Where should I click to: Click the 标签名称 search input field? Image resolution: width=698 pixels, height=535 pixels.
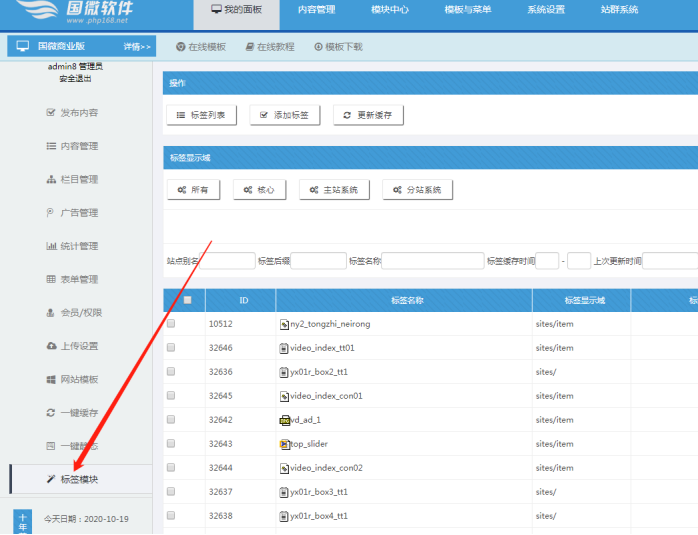pyautogui.click(x=432, y=261)
